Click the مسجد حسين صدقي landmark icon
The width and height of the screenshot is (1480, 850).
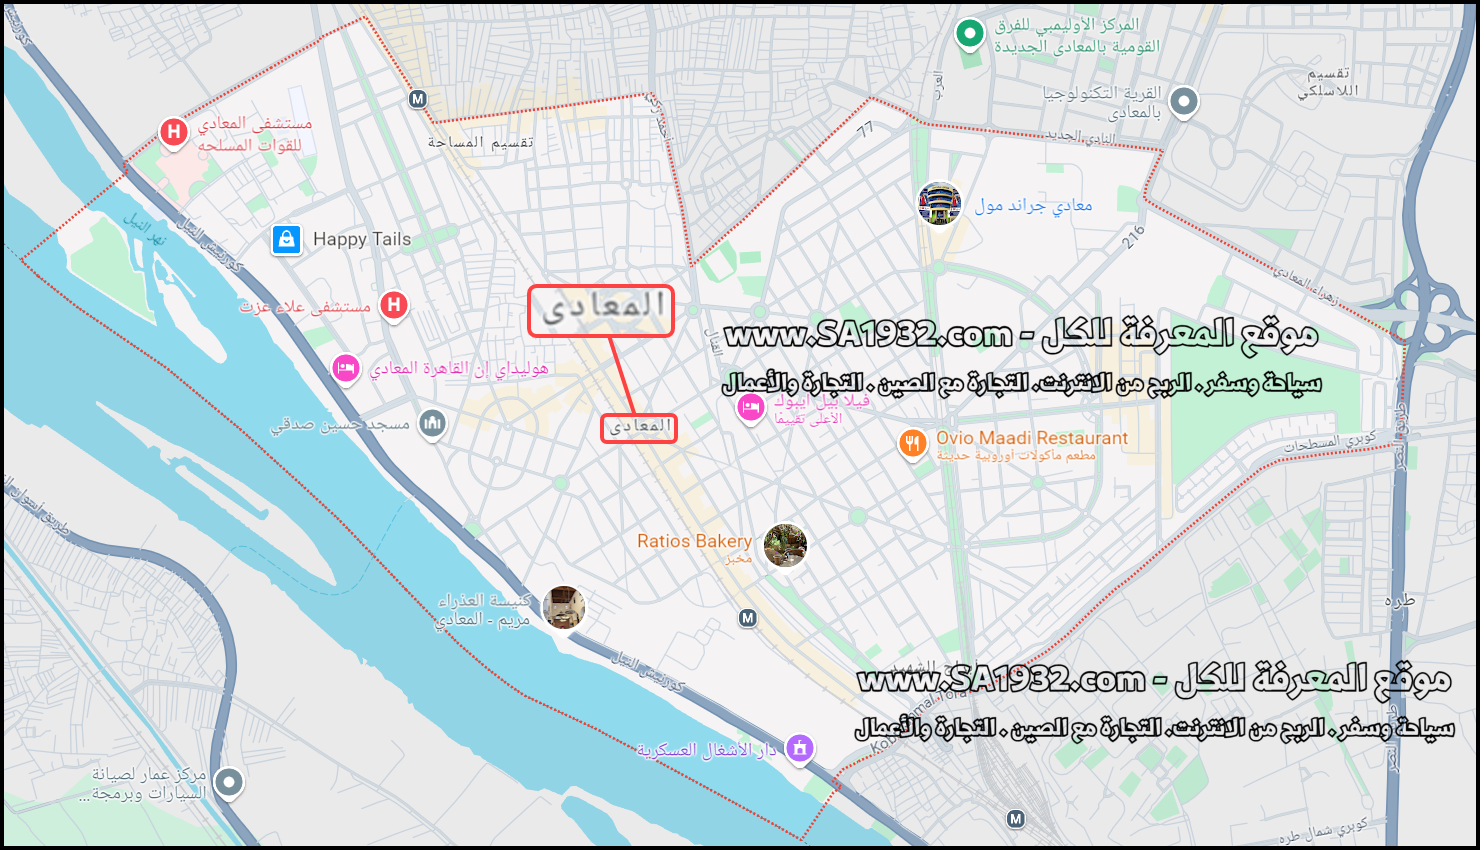click(x=432, y=424)
